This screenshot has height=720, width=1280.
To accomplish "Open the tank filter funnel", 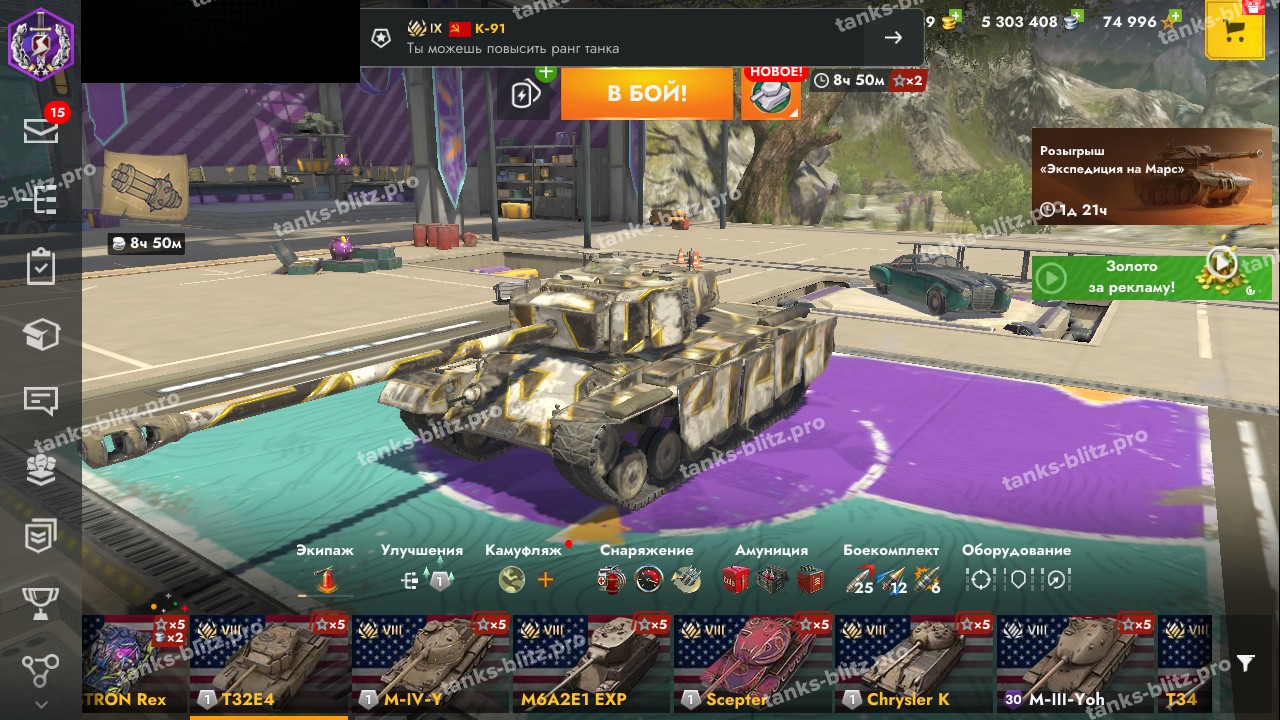I will point(1245,663).
